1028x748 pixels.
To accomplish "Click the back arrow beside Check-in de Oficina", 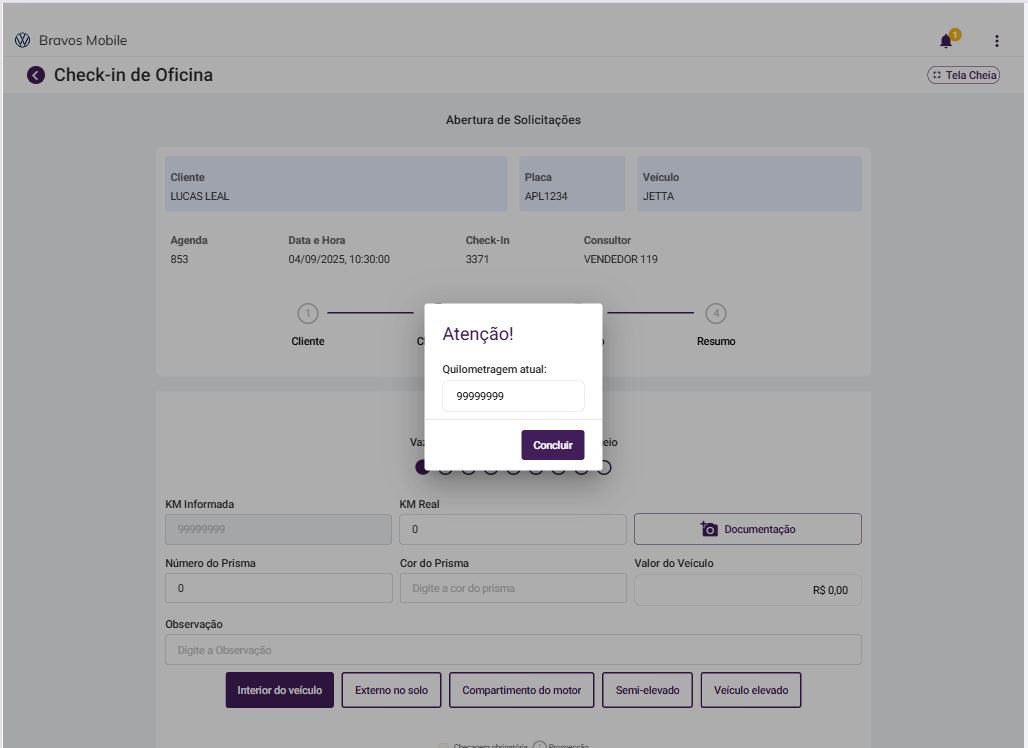I will (x=36, y=75).
